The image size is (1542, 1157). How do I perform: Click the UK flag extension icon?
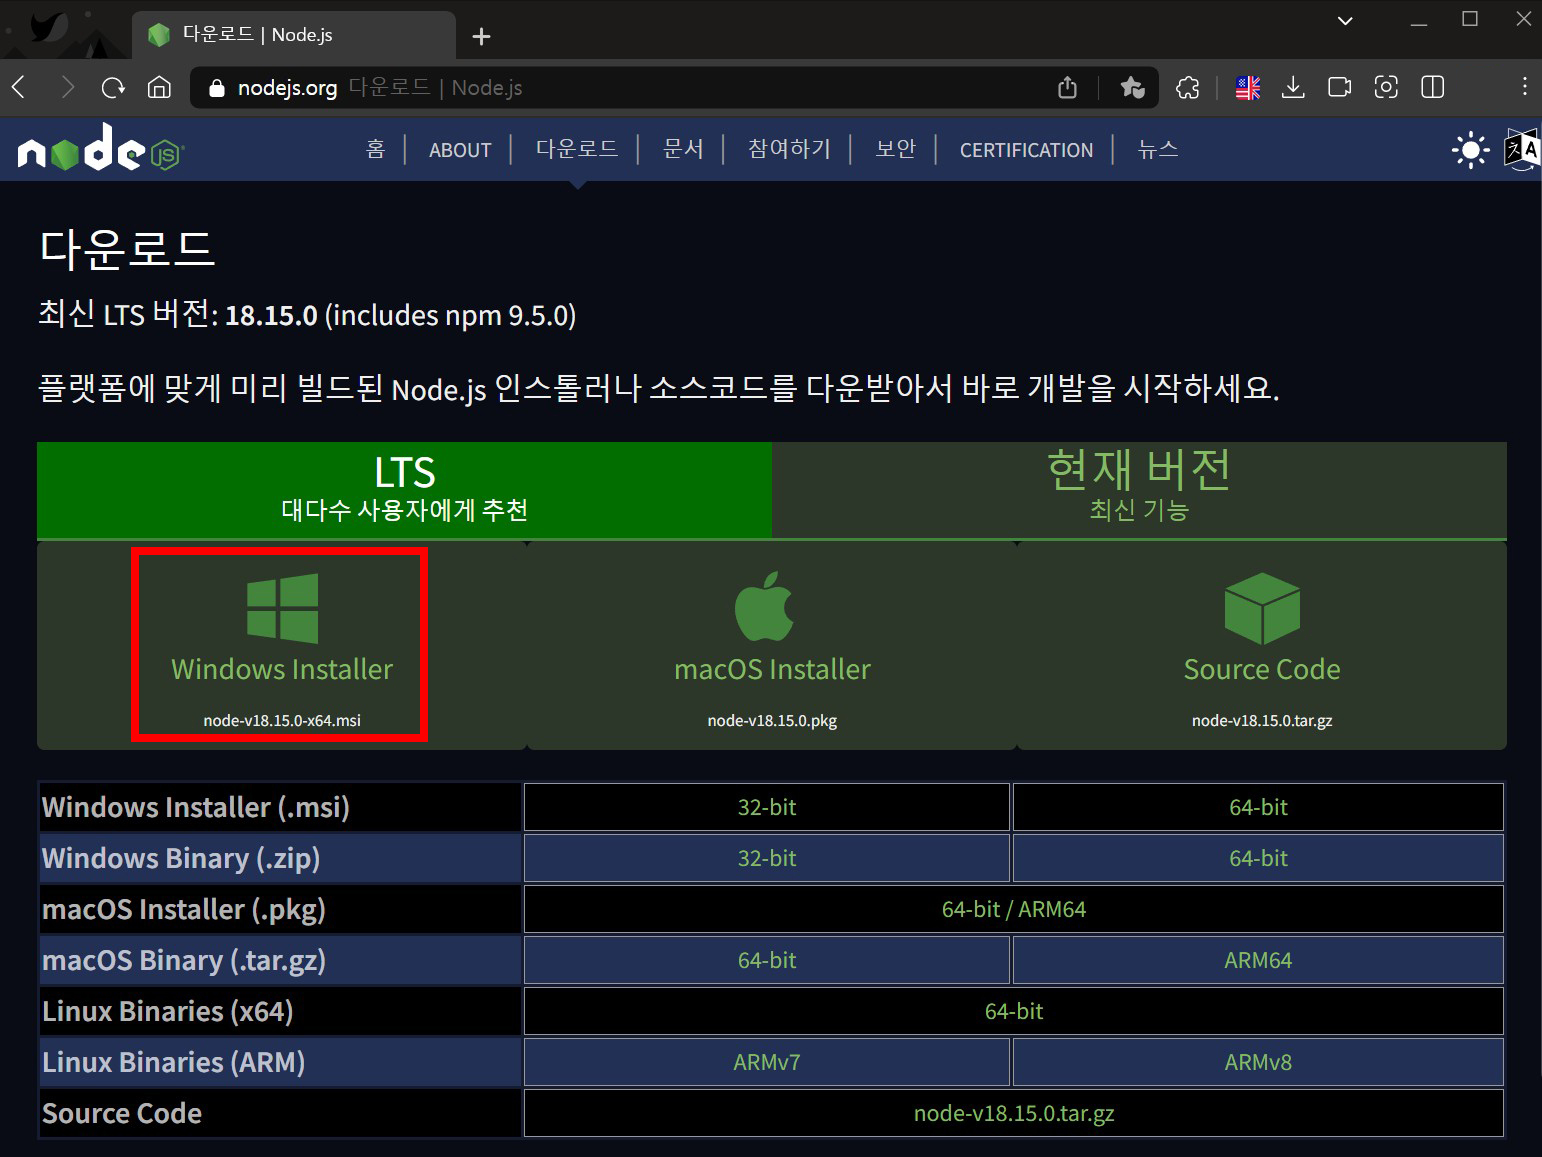coord(1247,87)
